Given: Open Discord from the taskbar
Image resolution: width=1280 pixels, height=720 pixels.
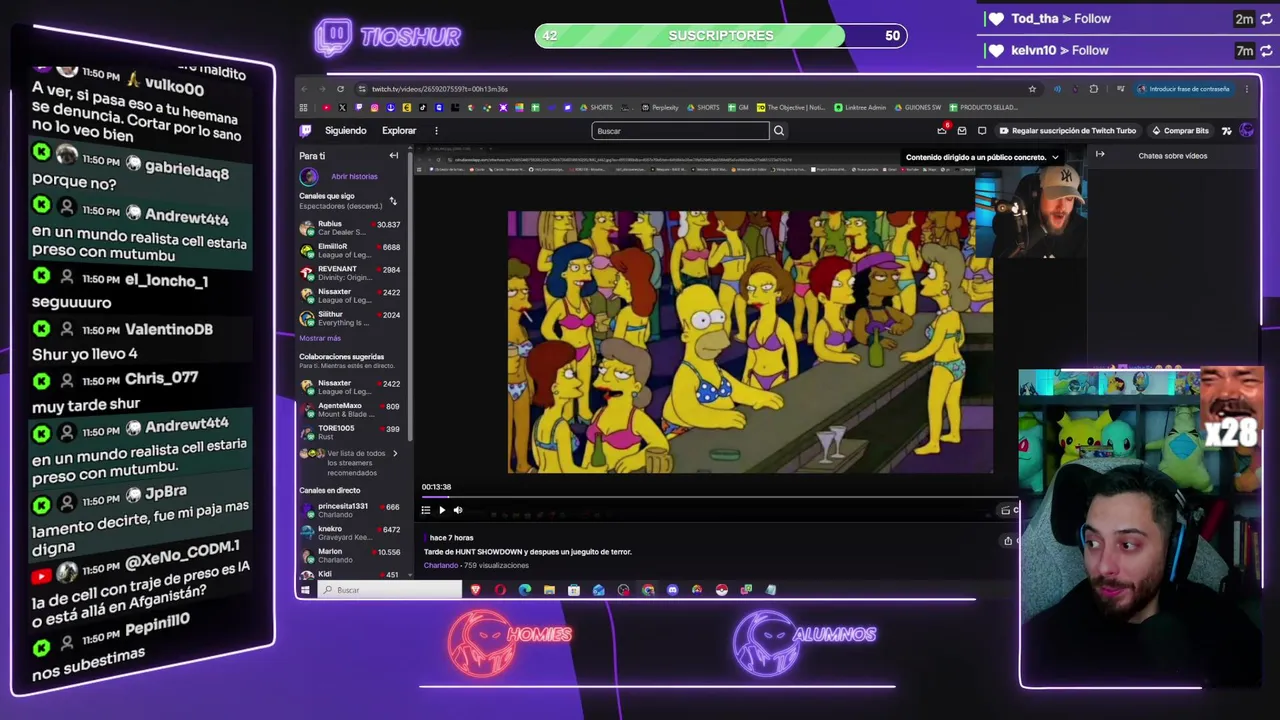Looking at the screenshot, I should tap(672, 590).
